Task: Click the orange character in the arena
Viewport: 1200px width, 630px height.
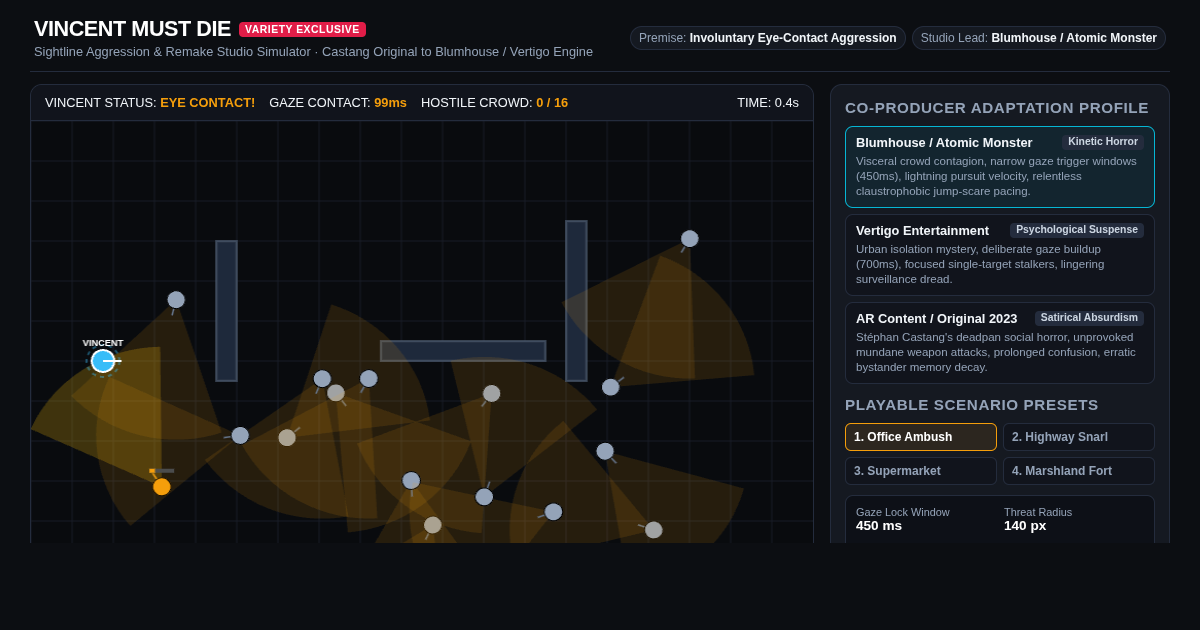Action: pyautogui.click(x=162, y=487)
